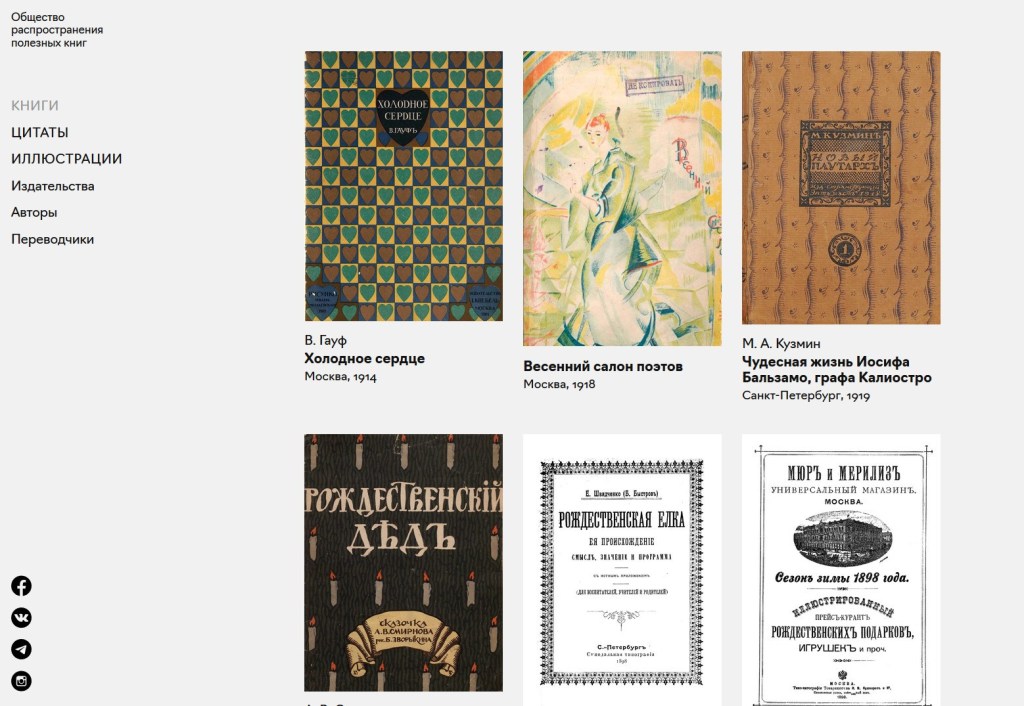Image resolution: width=1024 pixels, height=706 pixels.
Task: Open the Telegram social icon
Action: click(x=21, y=649)
